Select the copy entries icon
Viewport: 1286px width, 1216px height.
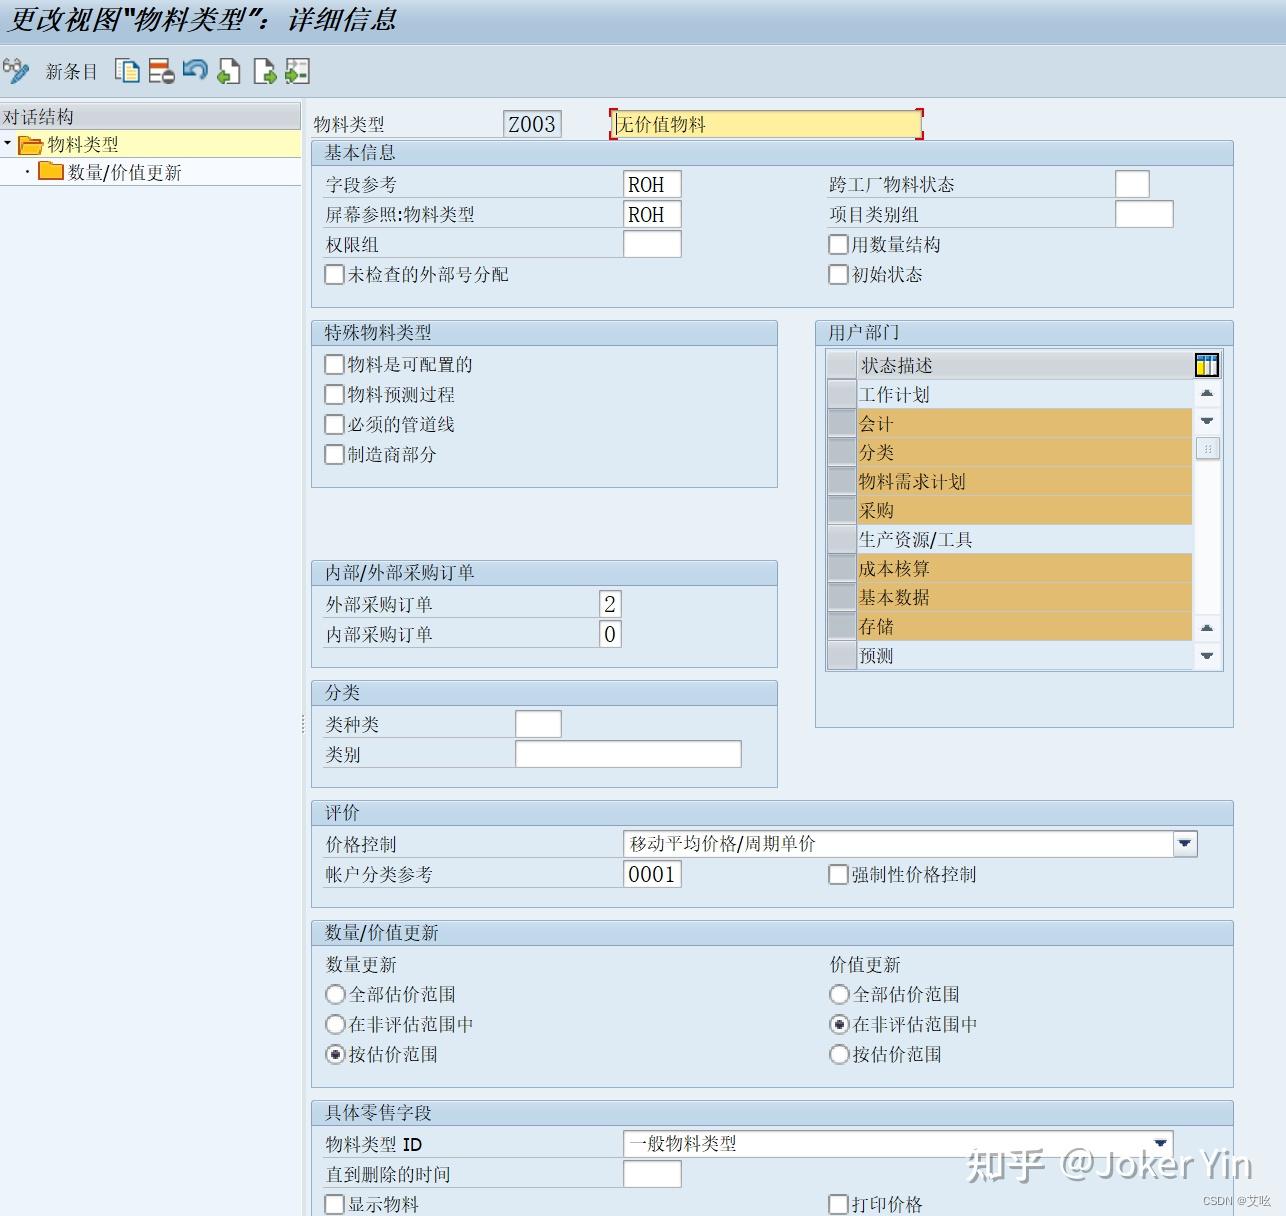pyautogui.click(x=128, y=71)
